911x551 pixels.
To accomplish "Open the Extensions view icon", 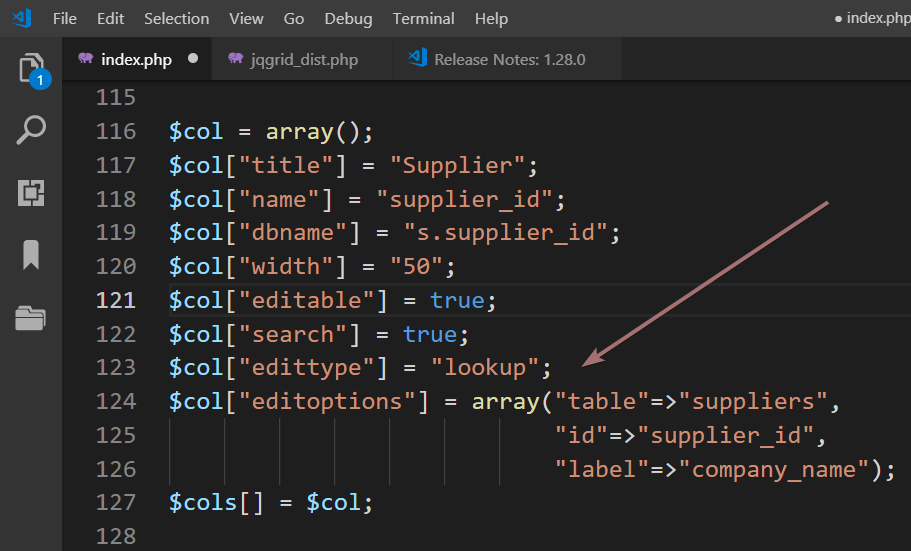I will [31, 193].
